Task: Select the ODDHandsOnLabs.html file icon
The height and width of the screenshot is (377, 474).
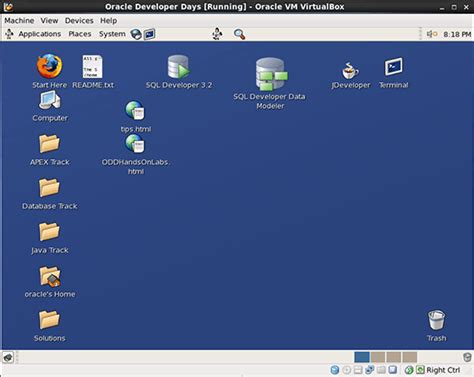Action: pos(135,144)
